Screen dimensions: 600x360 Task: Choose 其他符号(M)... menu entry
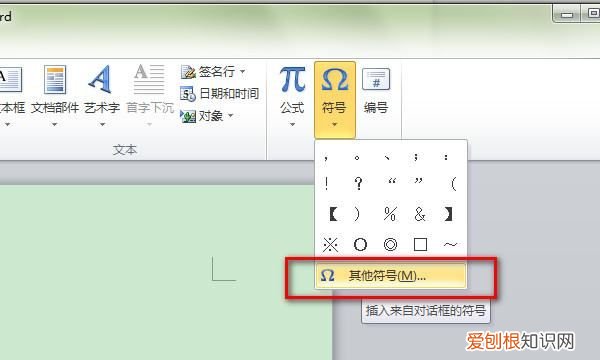pyautogui.click(x=390, y=275)
